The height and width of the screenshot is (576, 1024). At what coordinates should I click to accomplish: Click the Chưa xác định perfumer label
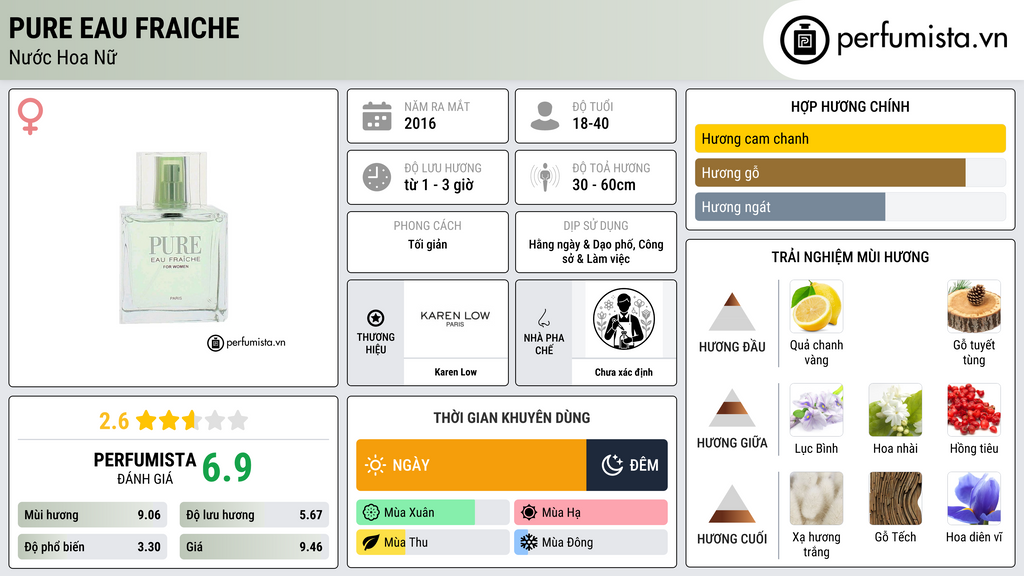pos(624,372)
